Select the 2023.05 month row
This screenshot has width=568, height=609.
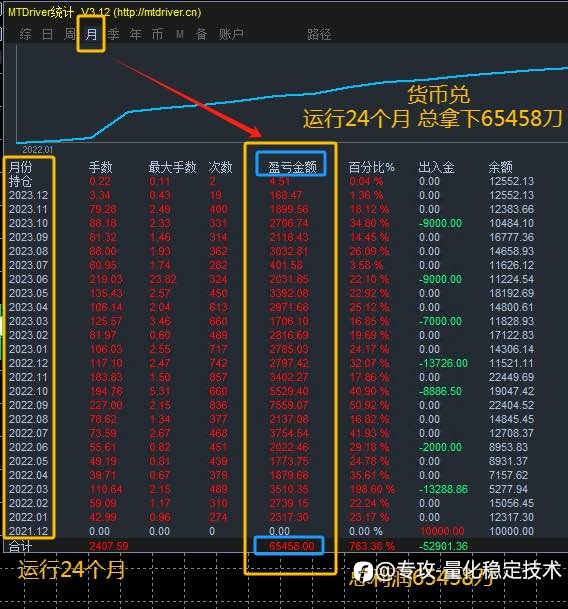(271, 293)
